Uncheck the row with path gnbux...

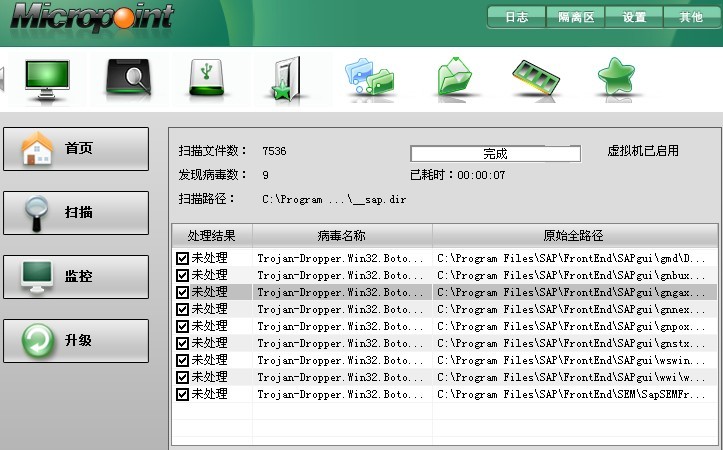click(x=183, y=275)
